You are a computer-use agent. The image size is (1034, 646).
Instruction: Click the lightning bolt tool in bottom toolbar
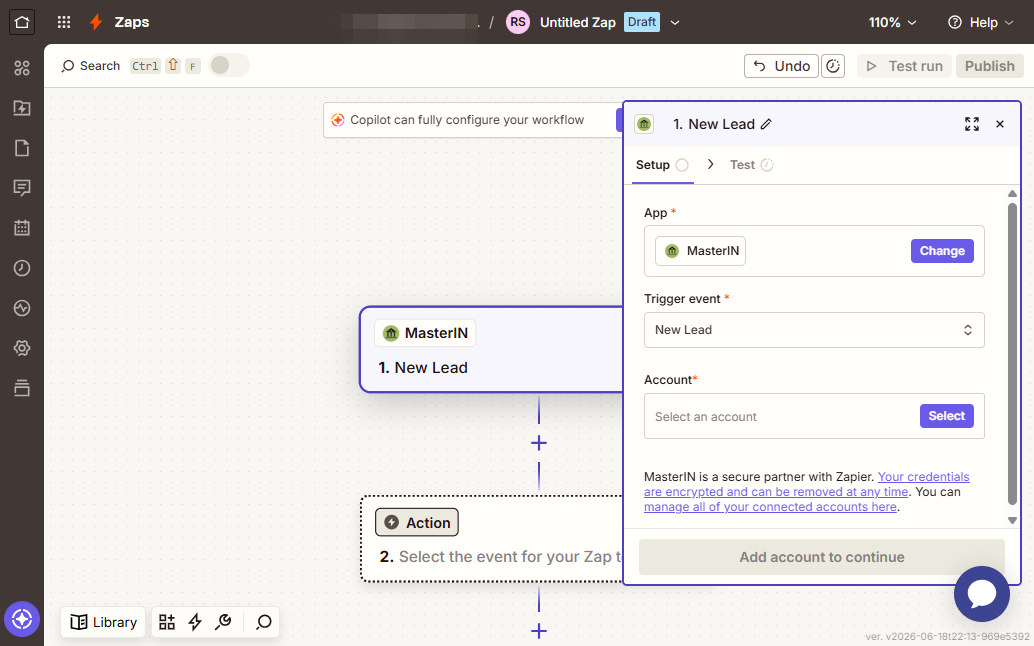pyautogui.click(x=195, y=622)
